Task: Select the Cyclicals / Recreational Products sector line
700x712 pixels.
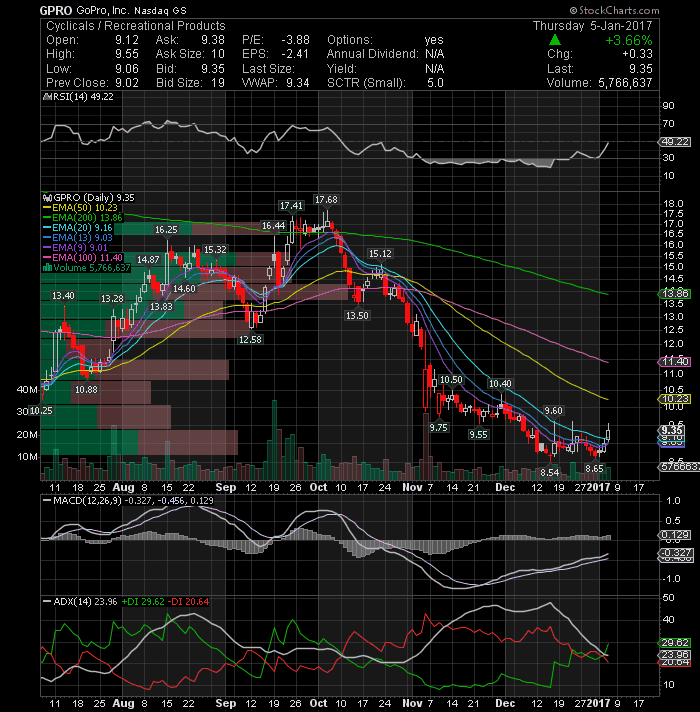Action: point(136,25)
